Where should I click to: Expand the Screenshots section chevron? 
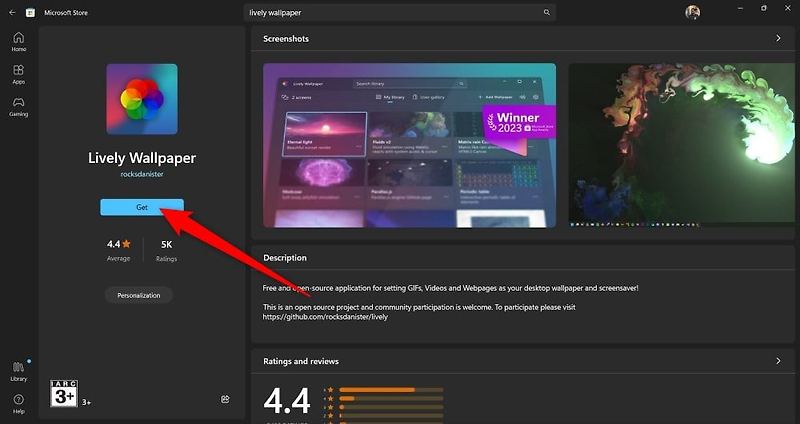[778, 38]
